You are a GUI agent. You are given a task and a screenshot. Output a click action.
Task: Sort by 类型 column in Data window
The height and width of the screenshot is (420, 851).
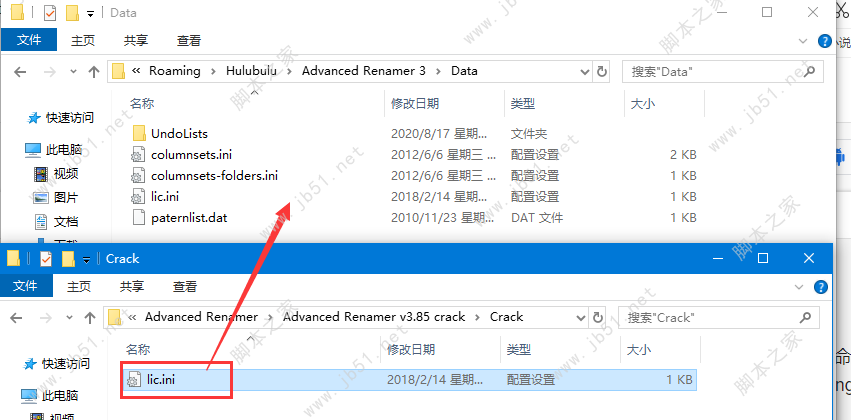coord(523,104)
